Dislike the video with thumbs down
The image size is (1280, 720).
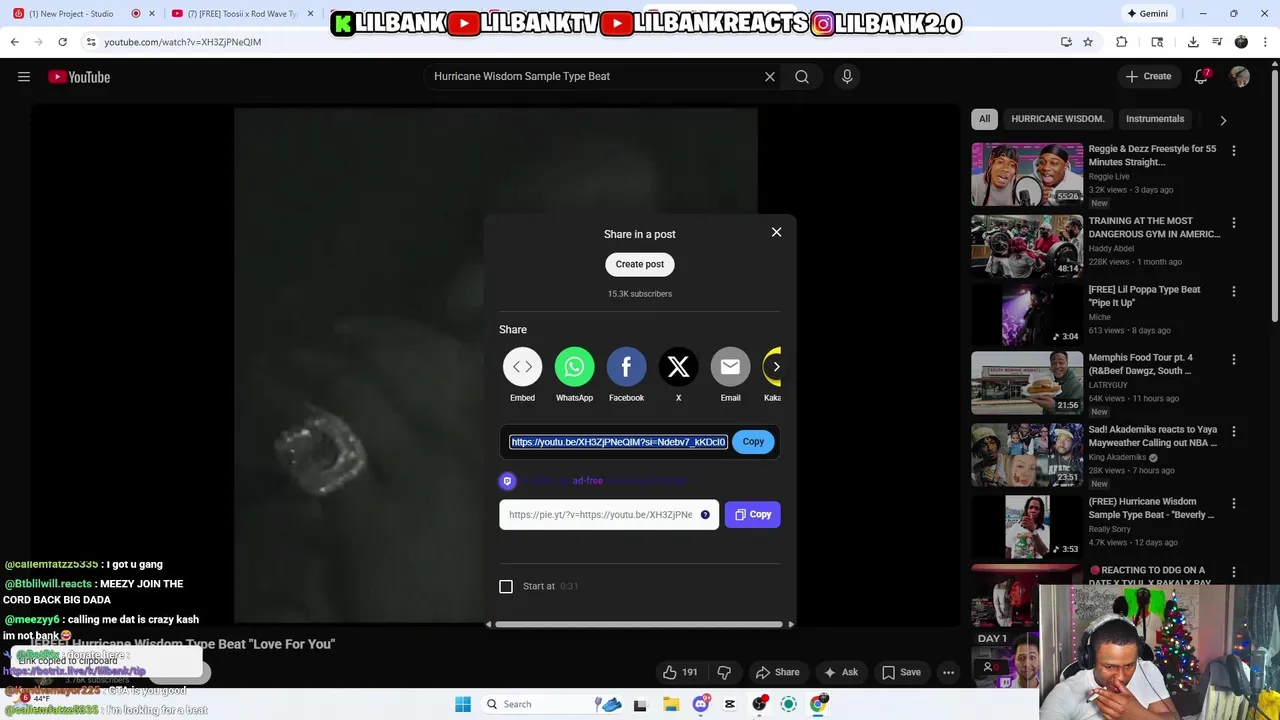click(x=725, y=672)
